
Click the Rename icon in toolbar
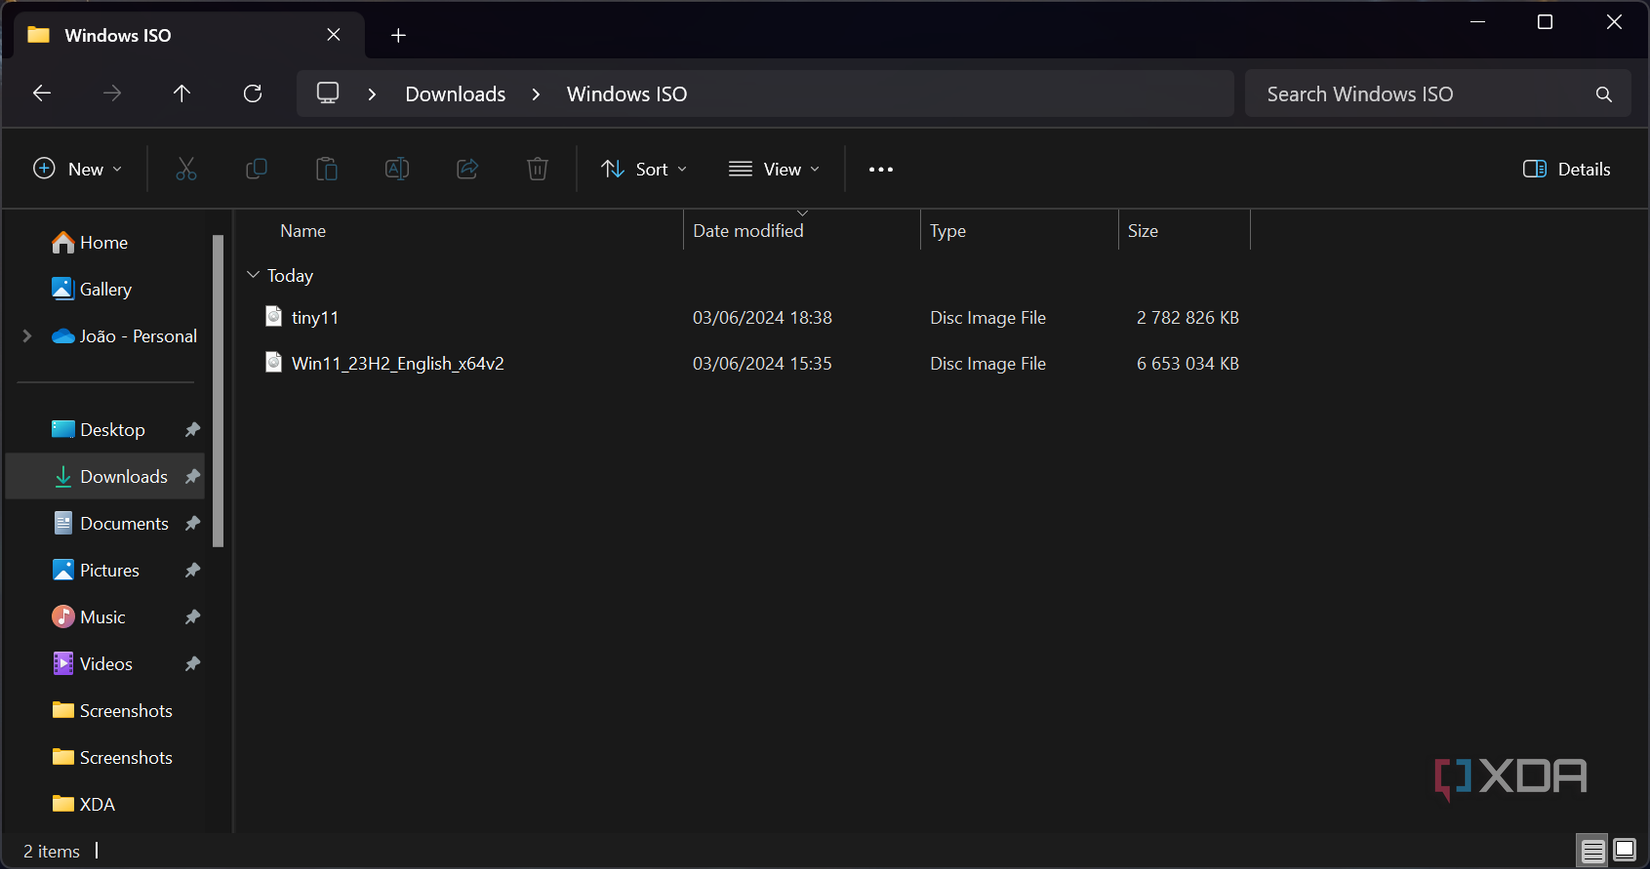397,169
